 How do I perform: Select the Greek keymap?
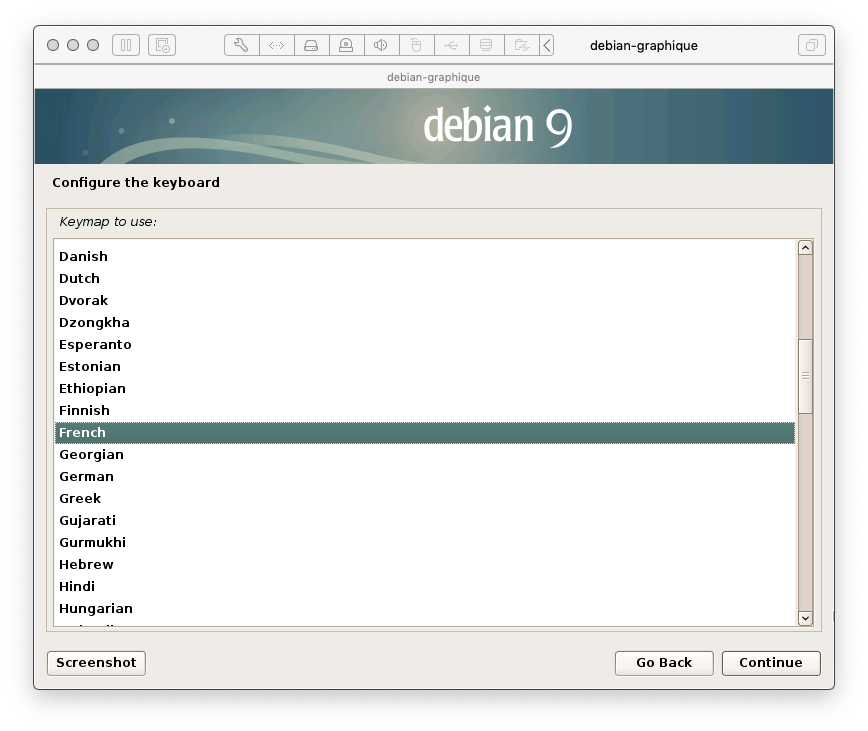tap(425, 499)
